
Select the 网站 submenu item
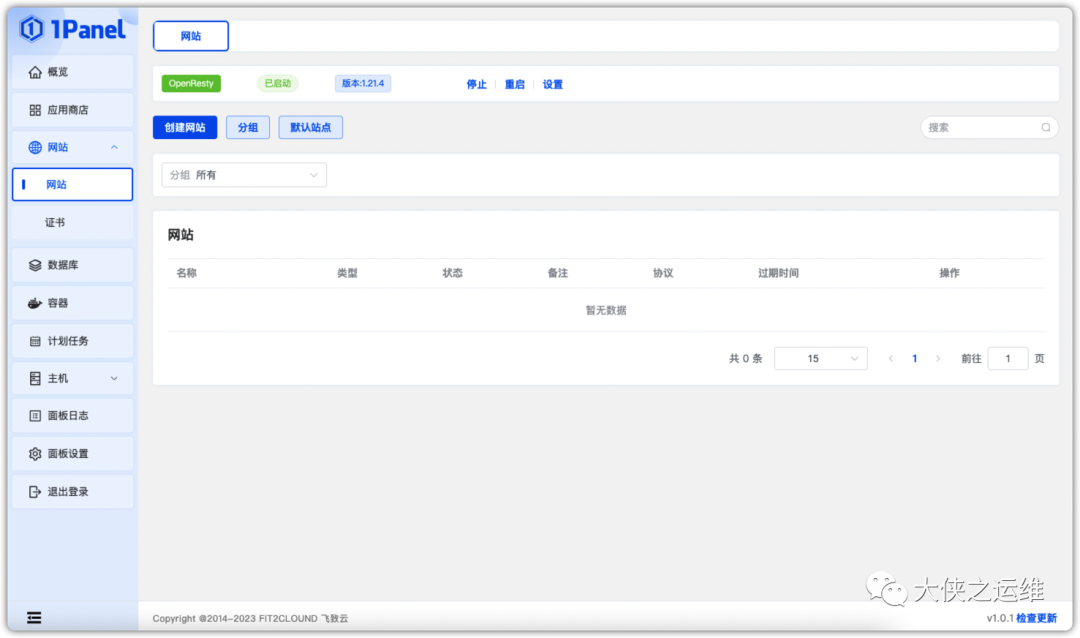pyautogui.click(x=72, y=185)
